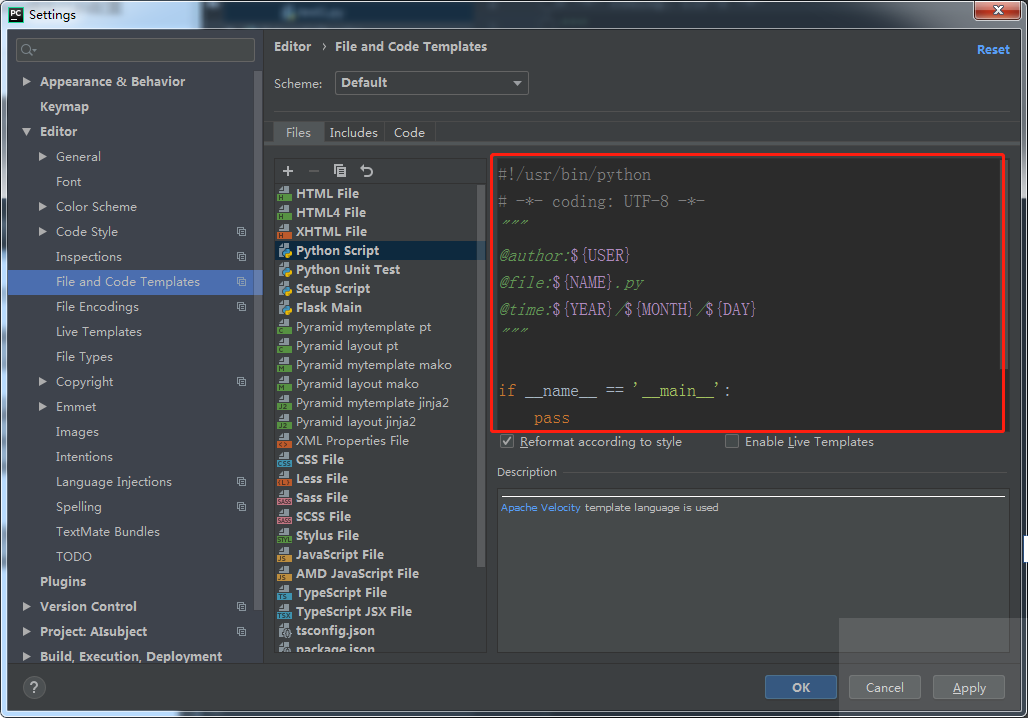1028x718 pixels.
Task: Select Pyramid layout jinja2 template
Action: pyautogui.click(x=355, y=422)
